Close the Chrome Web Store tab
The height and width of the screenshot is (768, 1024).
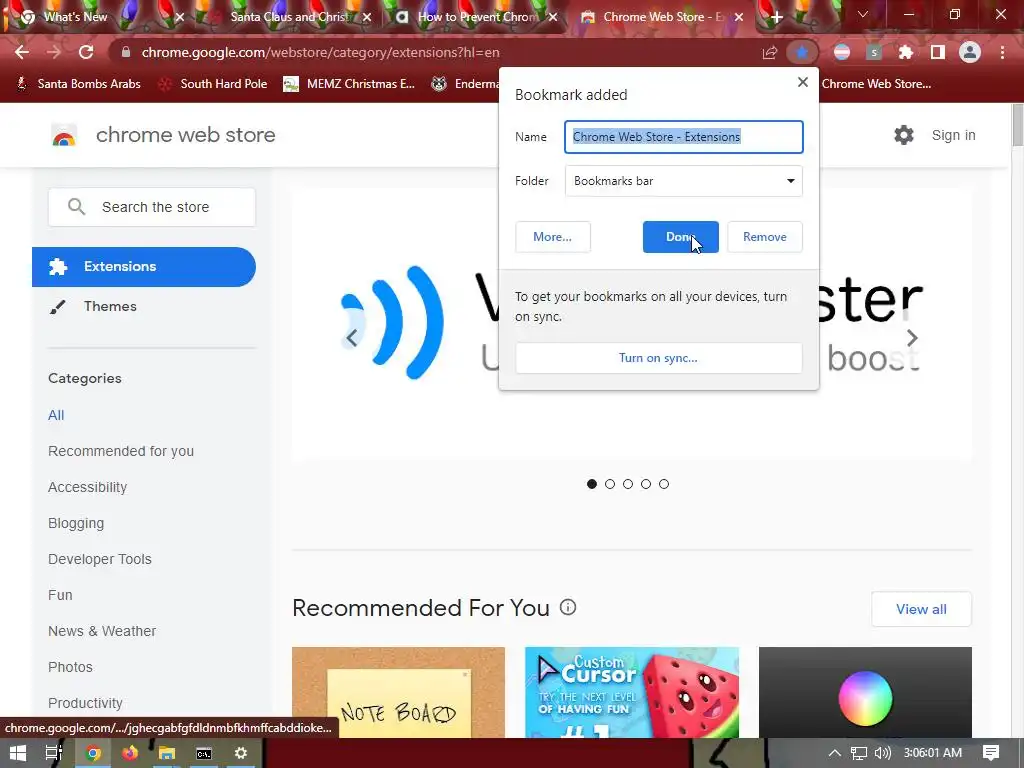(739, 17)
